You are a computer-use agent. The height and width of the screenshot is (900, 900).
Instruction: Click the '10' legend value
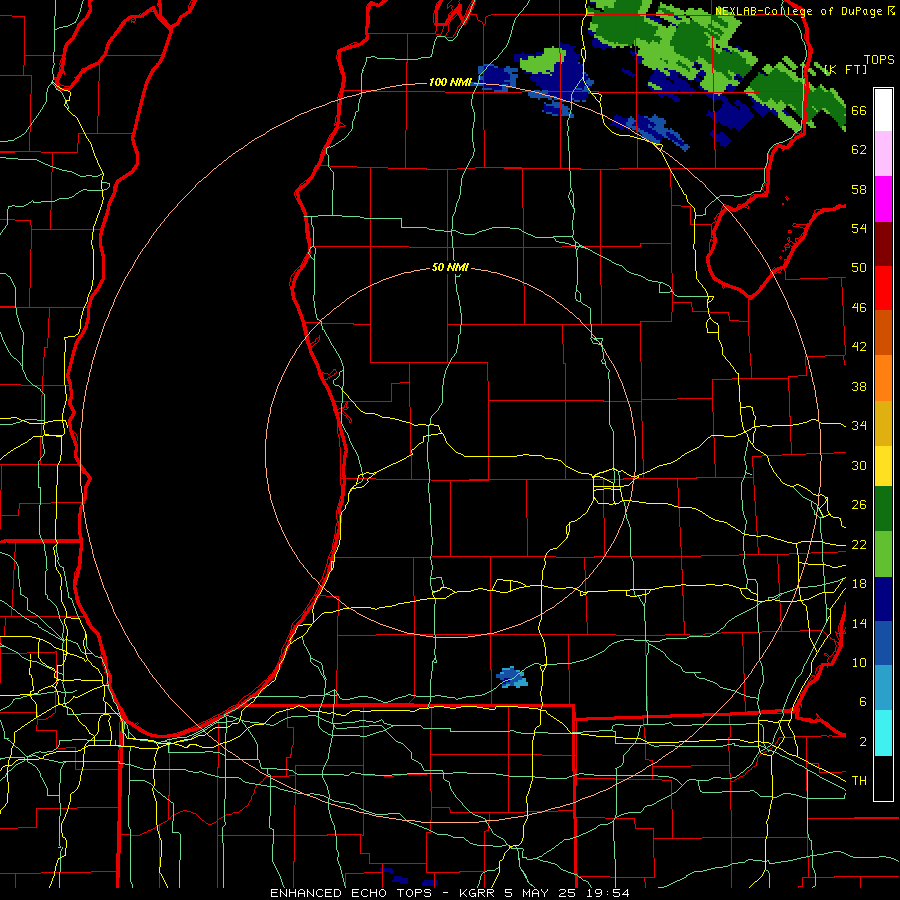click(859, 662)
